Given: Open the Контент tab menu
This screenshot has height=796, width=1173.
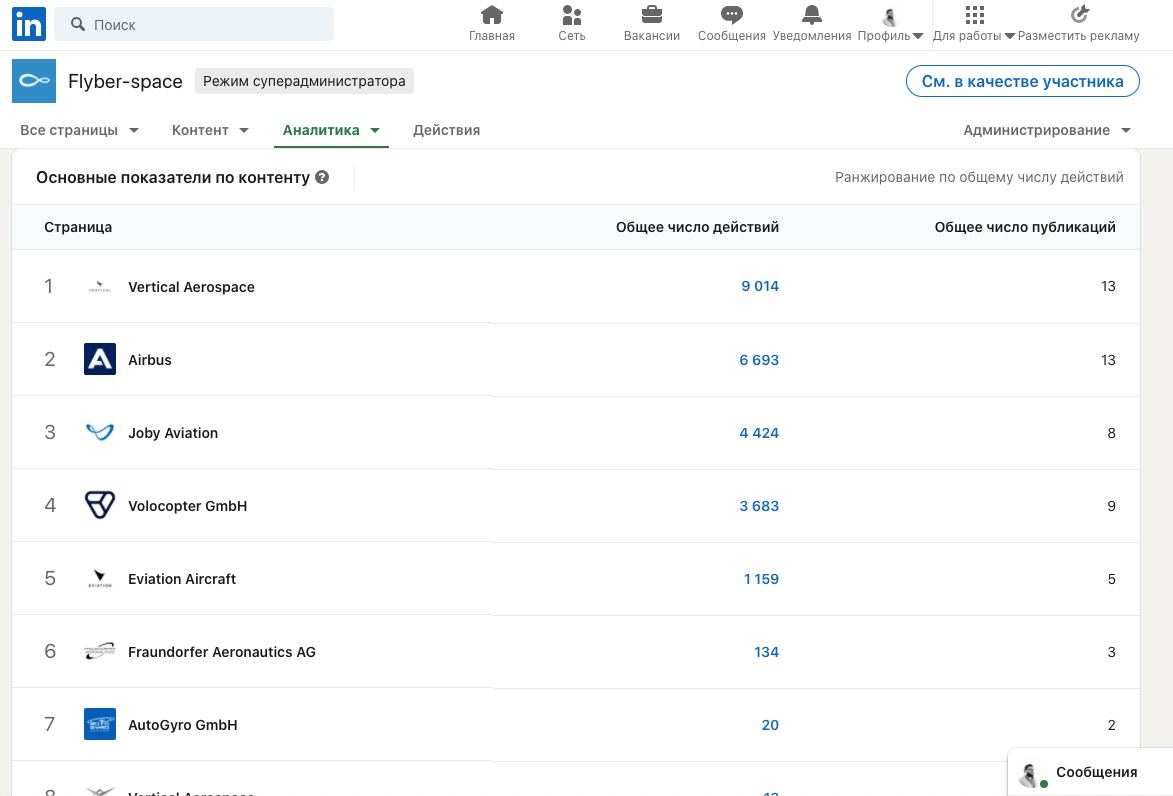Looking at the screenshot, I should coord(210,130).
